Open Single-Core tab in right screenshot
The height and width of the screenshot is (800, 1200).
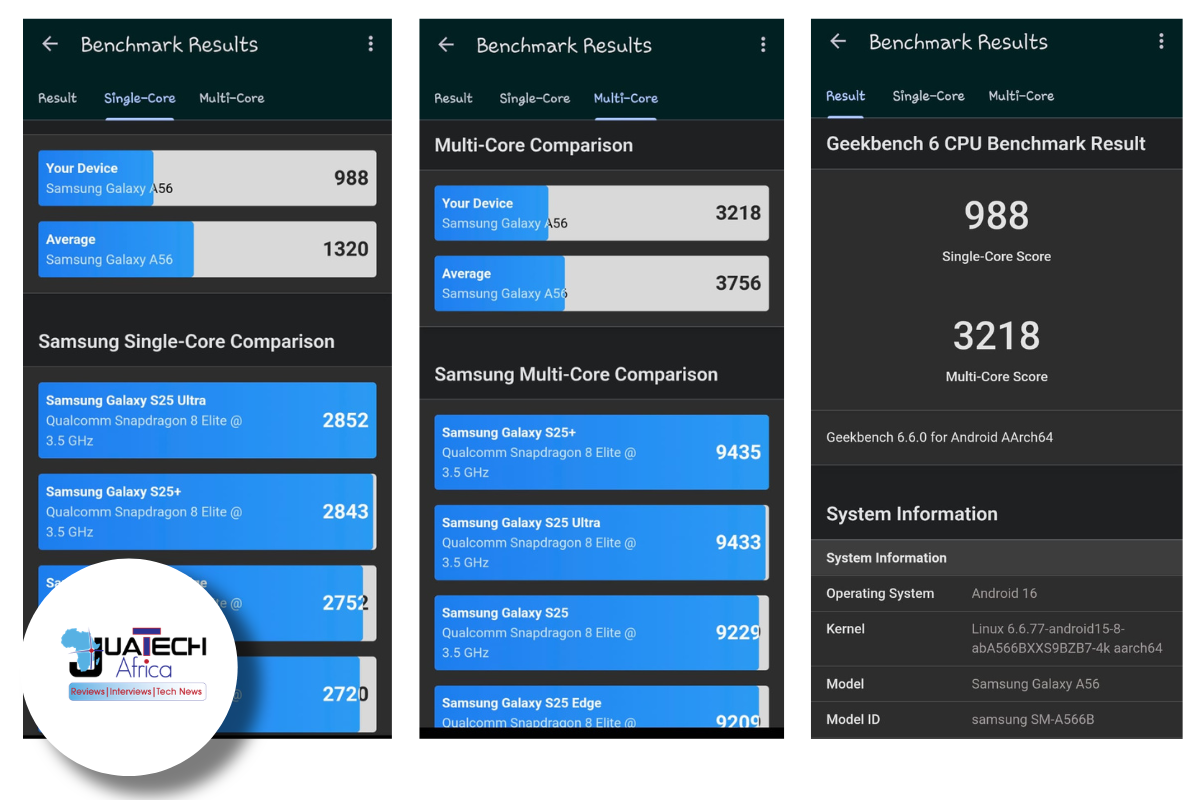pos(928,96)
